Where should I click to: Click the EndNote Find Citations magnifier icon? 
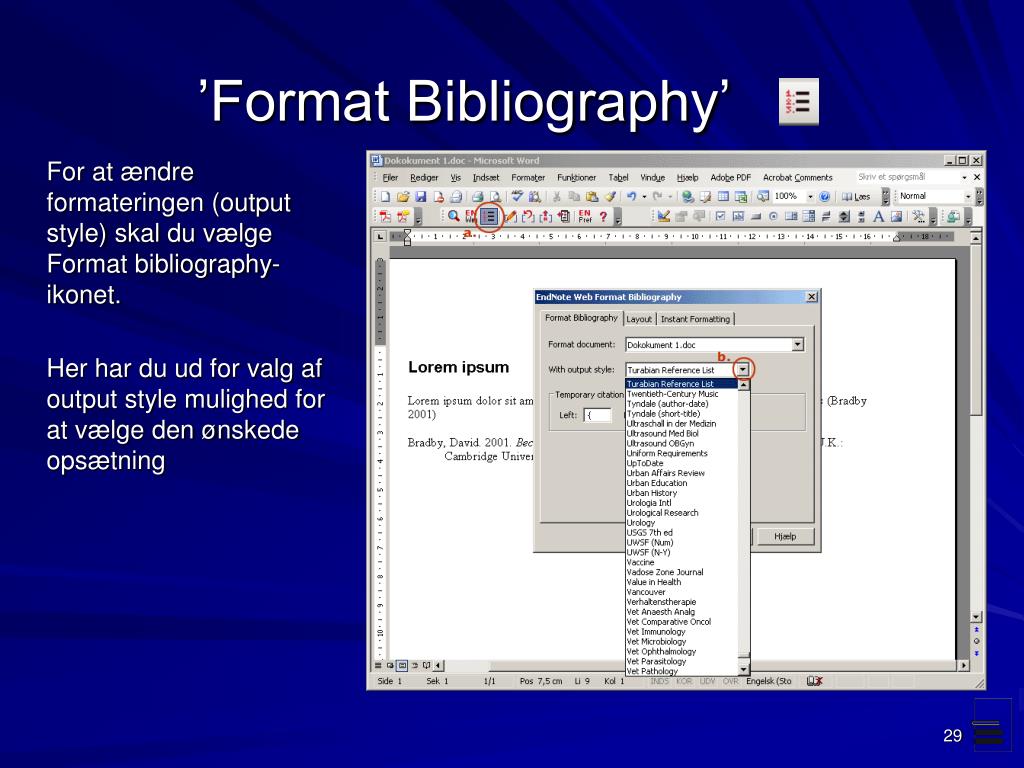453,216
